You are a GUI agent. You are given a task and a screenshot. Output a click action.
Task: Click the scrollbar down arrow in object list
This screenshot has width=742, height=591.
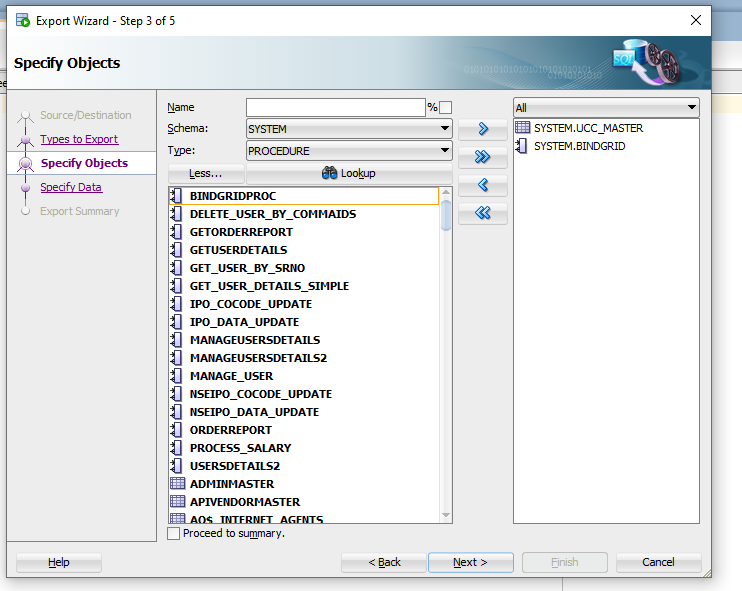coord(446,515)
